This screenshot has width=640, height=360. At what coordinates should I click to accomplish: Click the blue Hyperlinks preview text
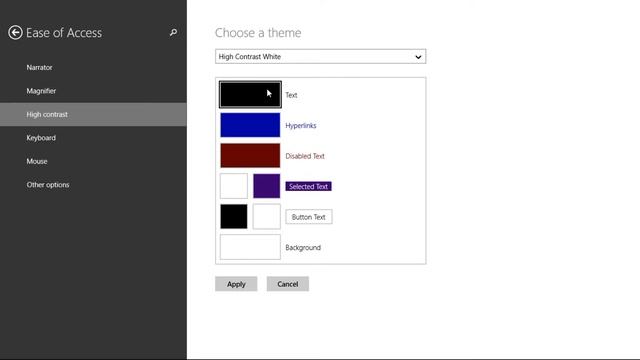301,126
